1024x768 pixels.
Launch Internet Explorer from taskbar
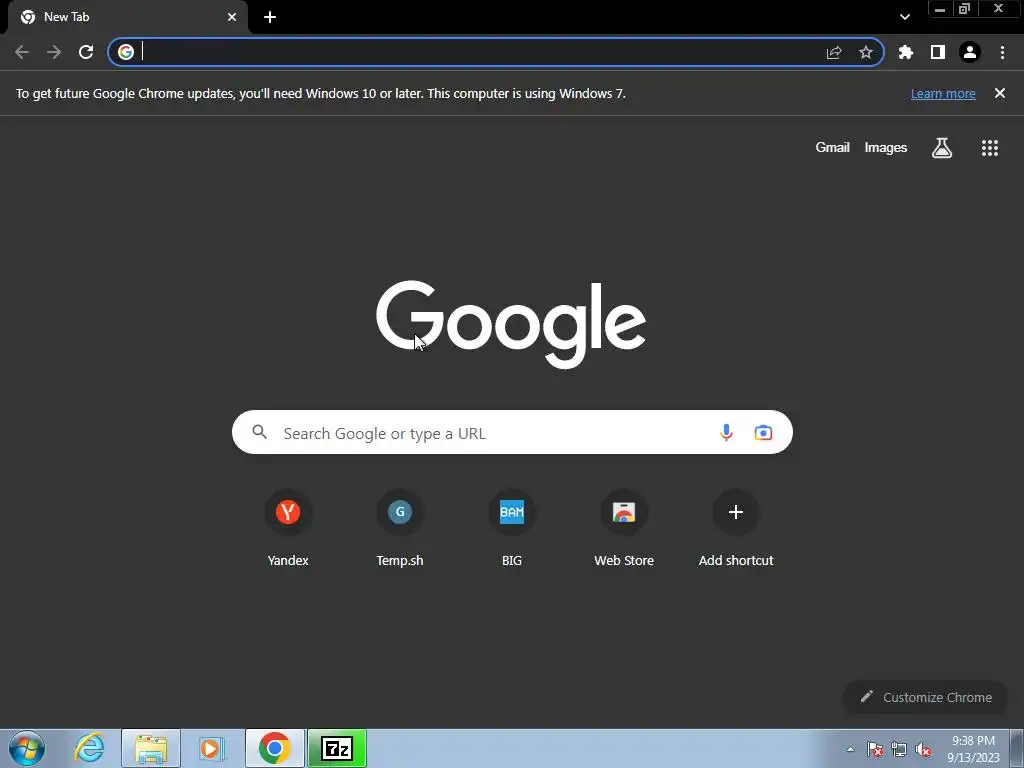[89, 748]
